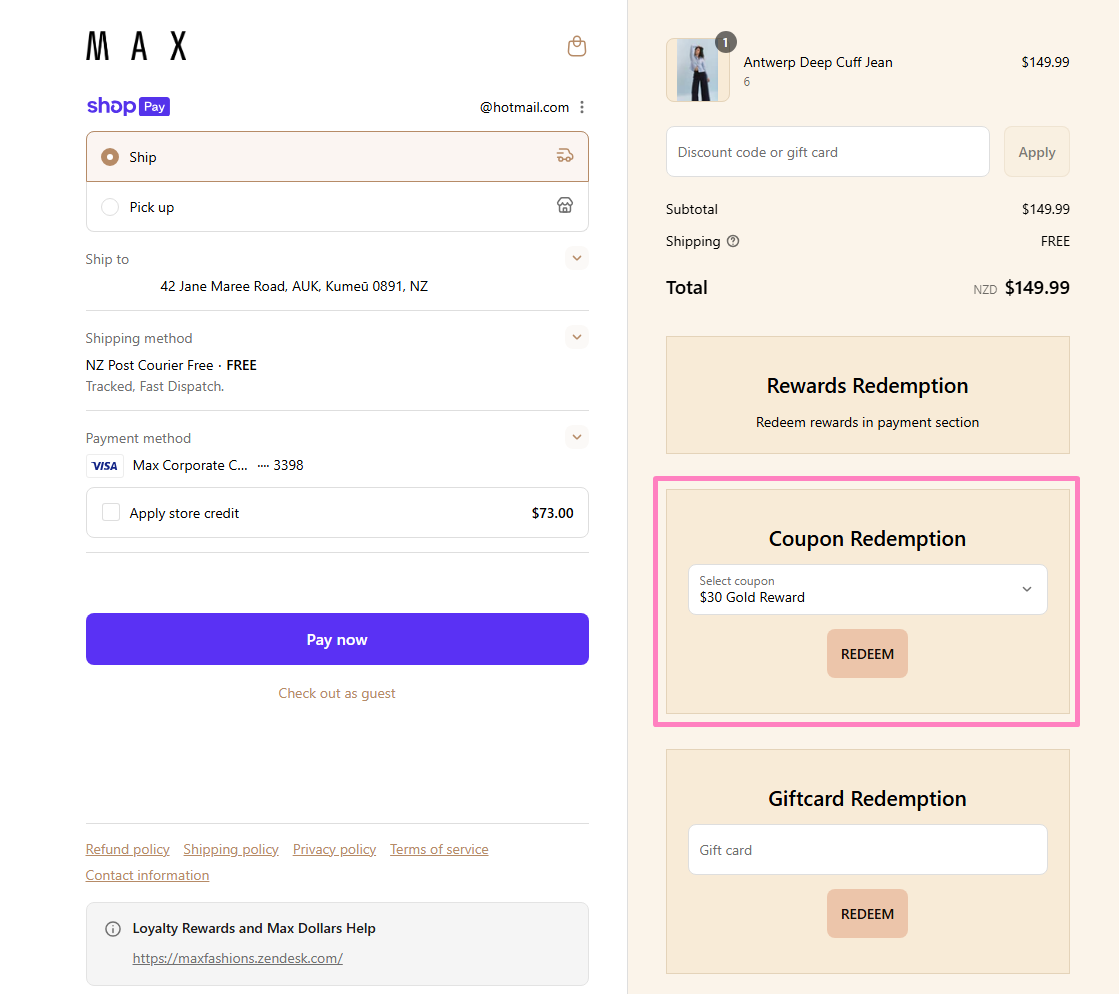
Task: Click Check out as guest link
Action: pos(337,693)
